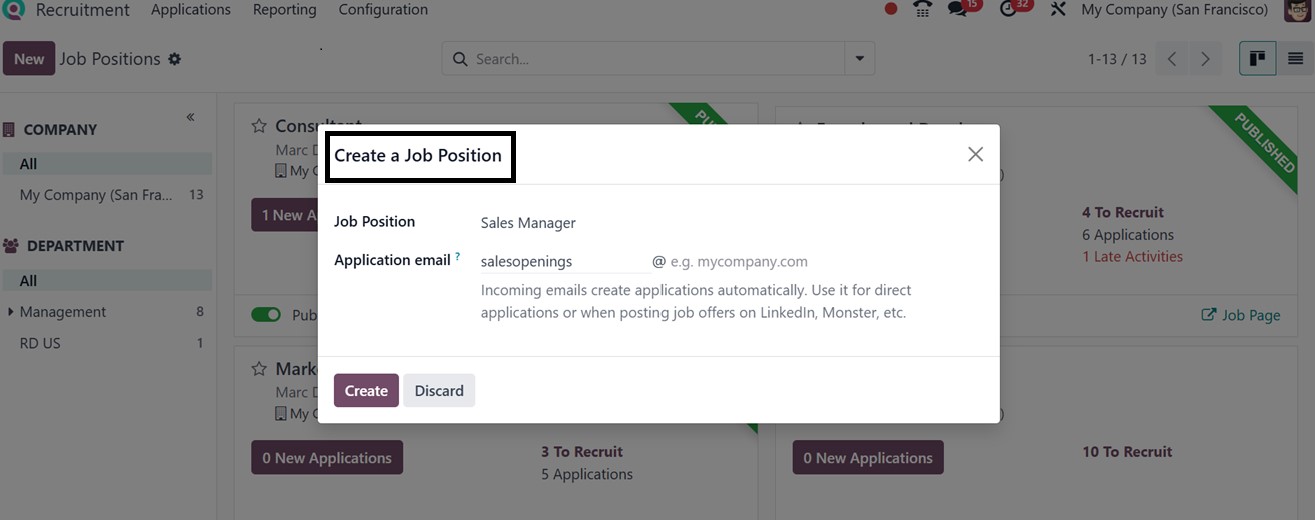Click the Discard button

[x=439, y=391]
